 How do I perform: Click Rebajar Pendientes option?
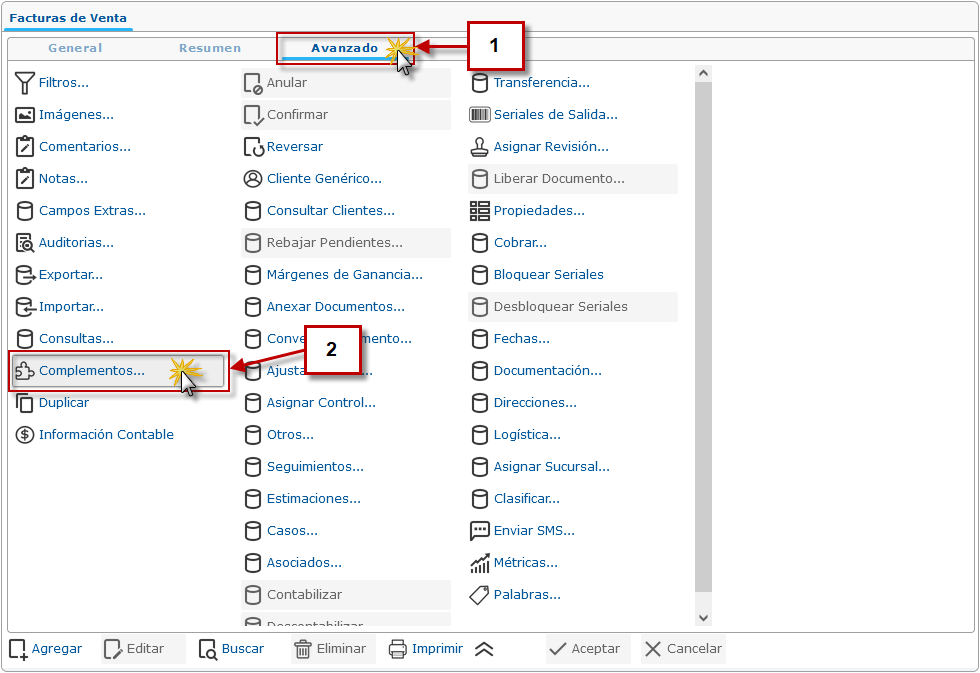pyautogui.click(x=346, y=242)
